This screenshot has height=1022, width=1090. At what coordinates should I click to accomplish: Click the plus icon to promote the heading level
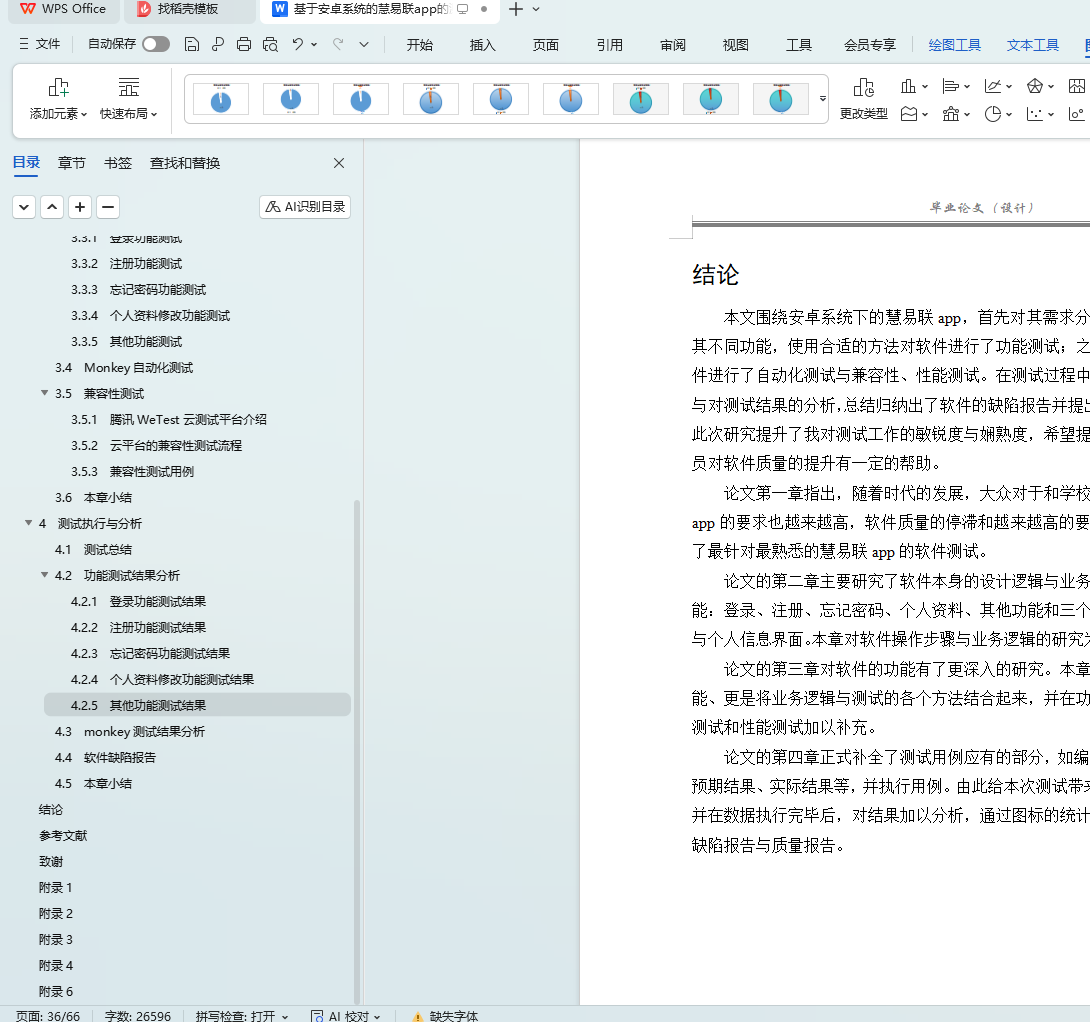[80, 207]
